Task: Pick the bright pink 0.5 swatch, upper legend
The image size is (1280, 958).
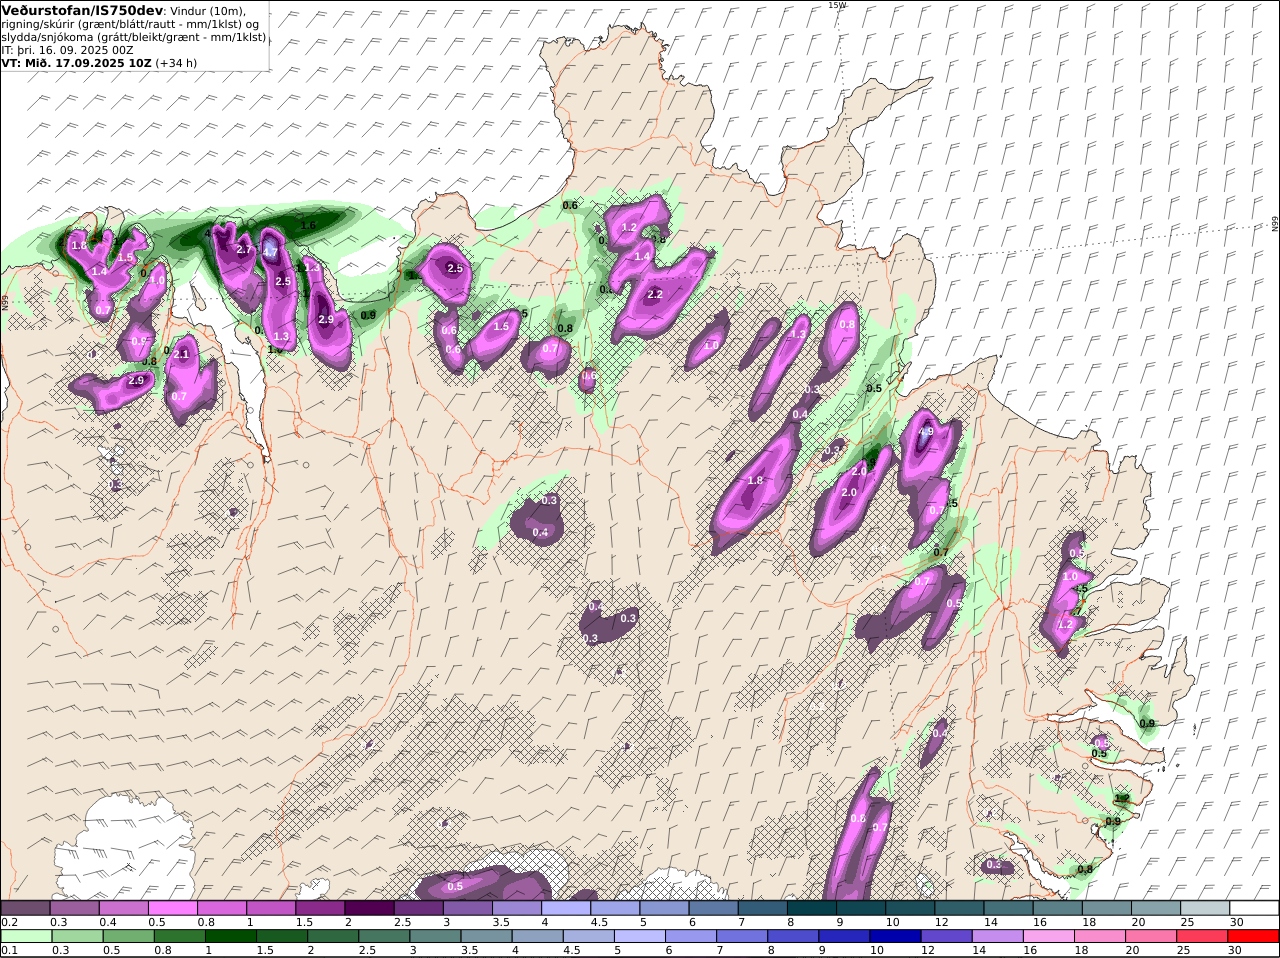Action: 172,907
